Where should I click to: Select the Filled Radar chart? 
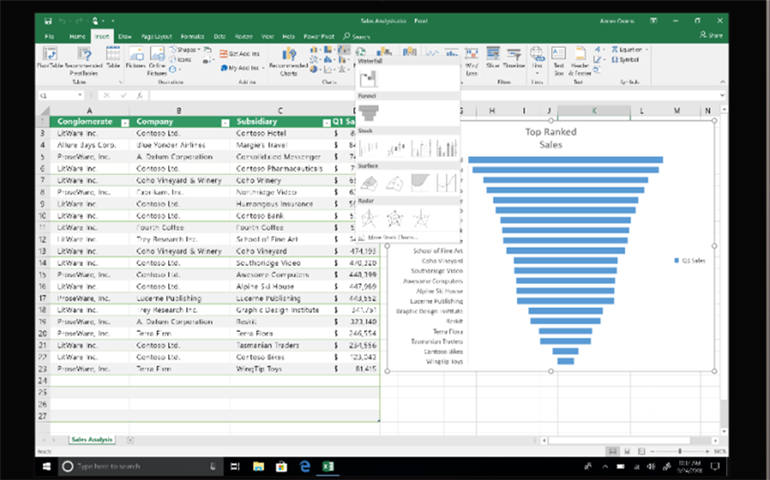tap(420, 218)
